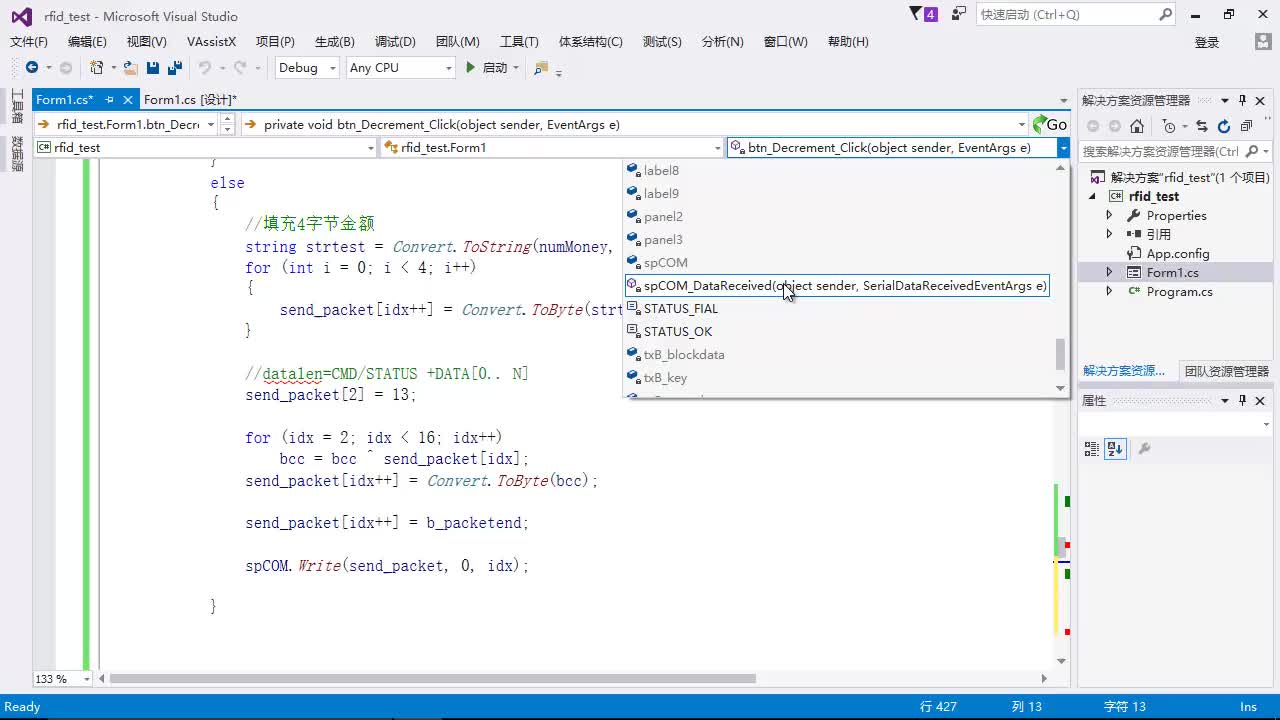The width and height of the screenshot is (1280, 720).
Task: Click the stepper arrows beside VA context dropdown
Action: point(228,124)
